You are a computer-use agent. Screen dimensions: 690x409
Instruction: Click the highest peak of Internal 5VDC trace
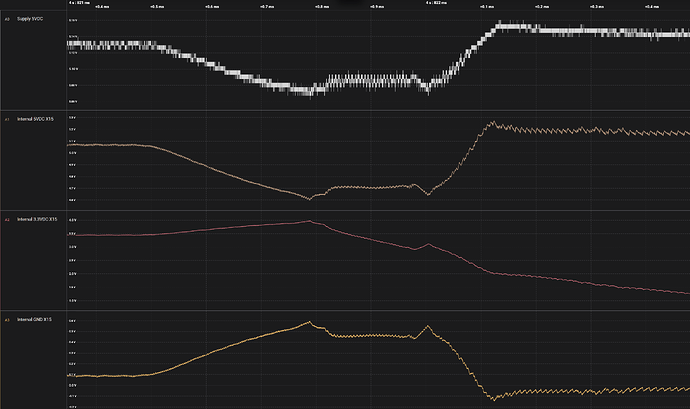point(491,123)
